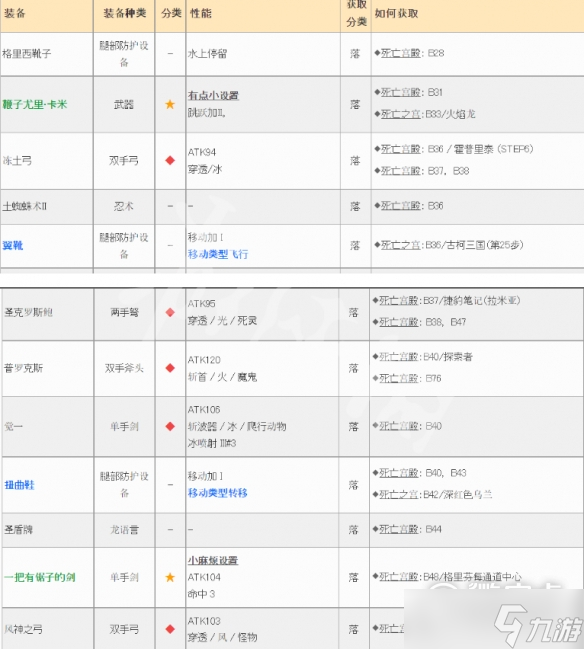Open the 翼靴 equipment link

[13, 245]
